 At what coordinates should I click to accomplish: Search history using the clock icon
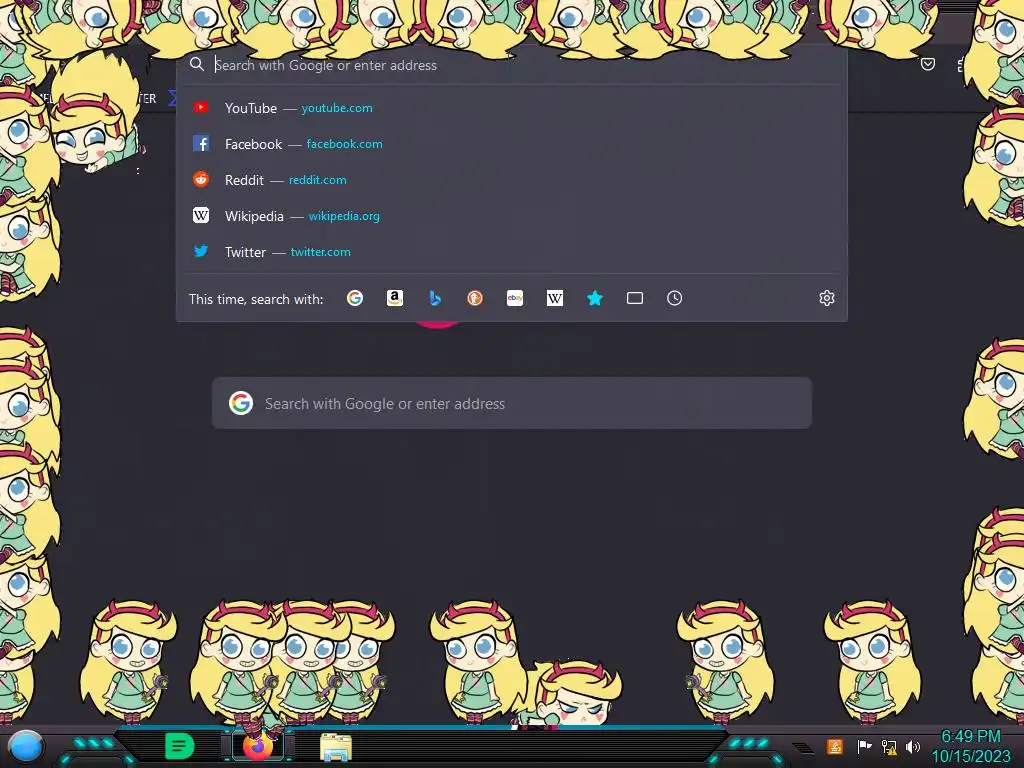click(675, 298)
